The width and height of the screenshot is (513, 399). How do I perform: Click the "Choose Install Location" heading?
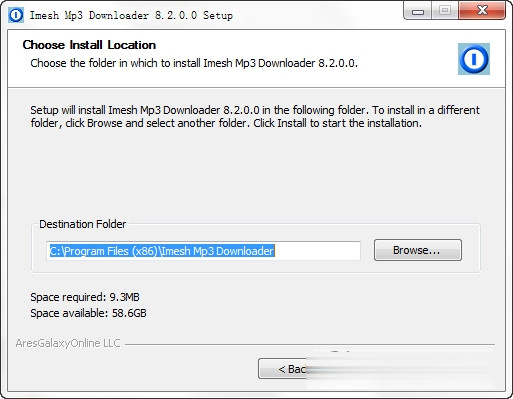tap(89, 45)
